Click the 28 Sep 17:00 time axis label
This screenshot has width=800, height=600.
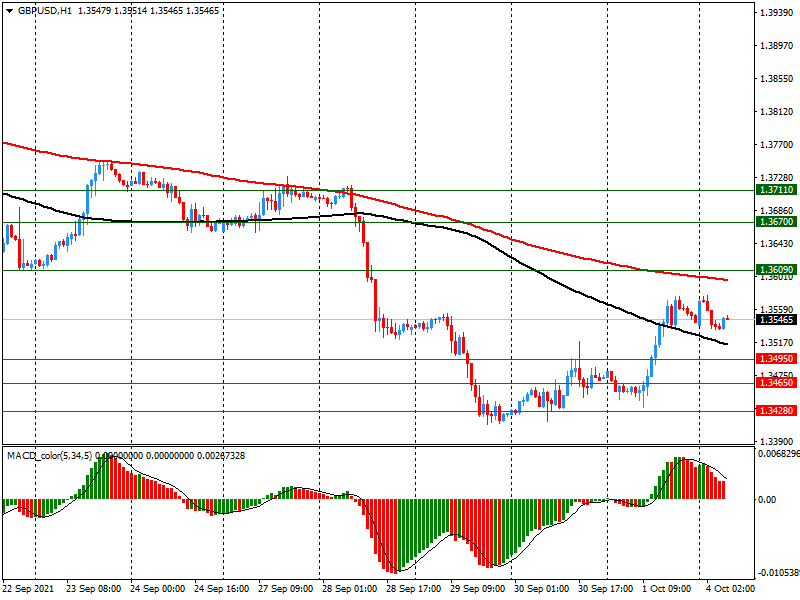point(414,589)
